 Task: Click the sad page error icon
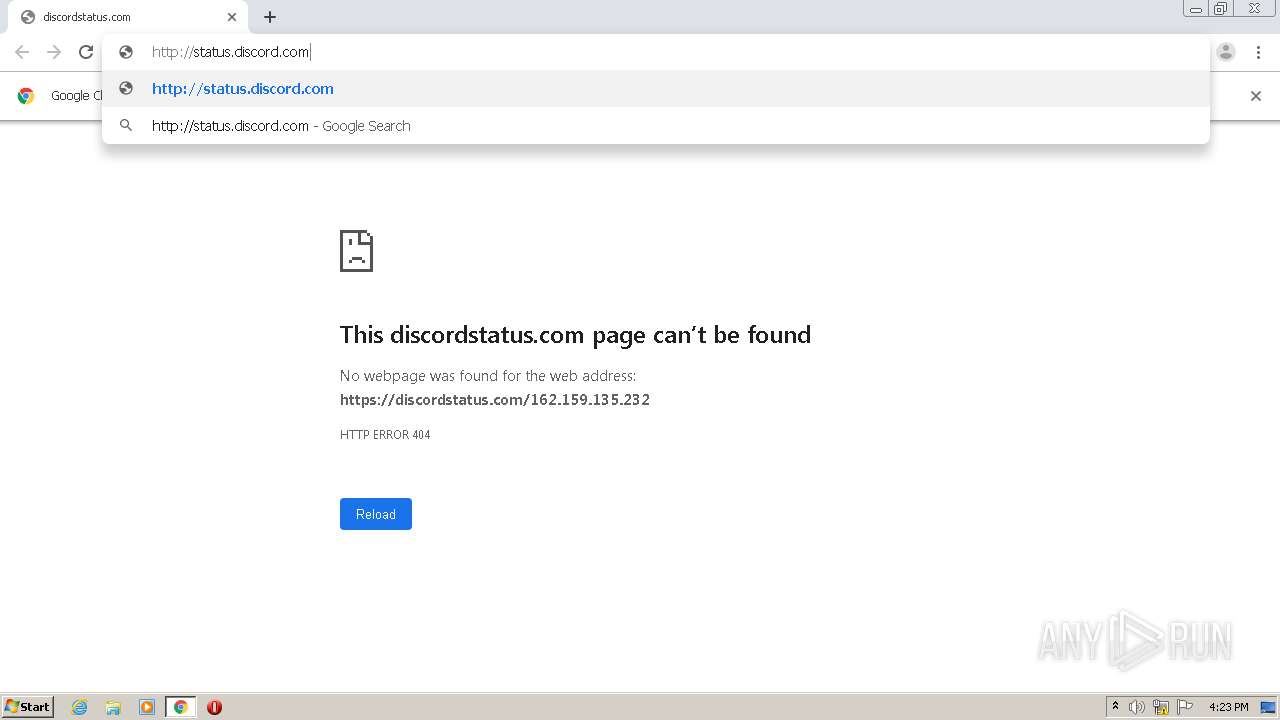(356, 251)
